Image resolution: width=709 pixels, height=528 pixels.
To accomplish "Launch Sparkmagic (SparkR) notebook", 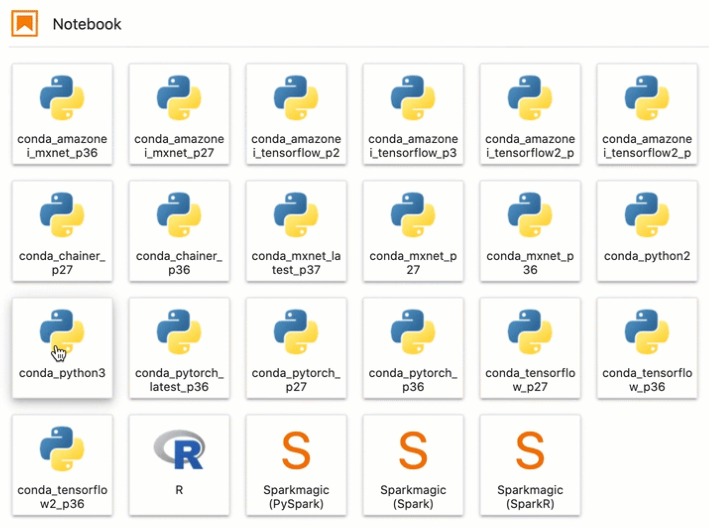I will [x=530, y=465].
